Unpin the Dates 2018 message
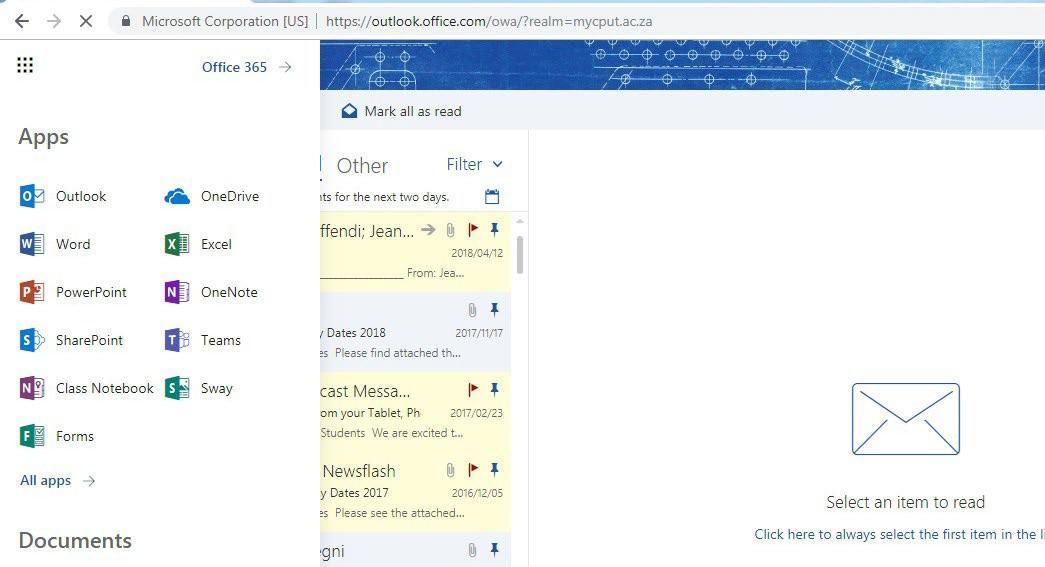Screen dimensions: 1045x567 coord(495,310)
